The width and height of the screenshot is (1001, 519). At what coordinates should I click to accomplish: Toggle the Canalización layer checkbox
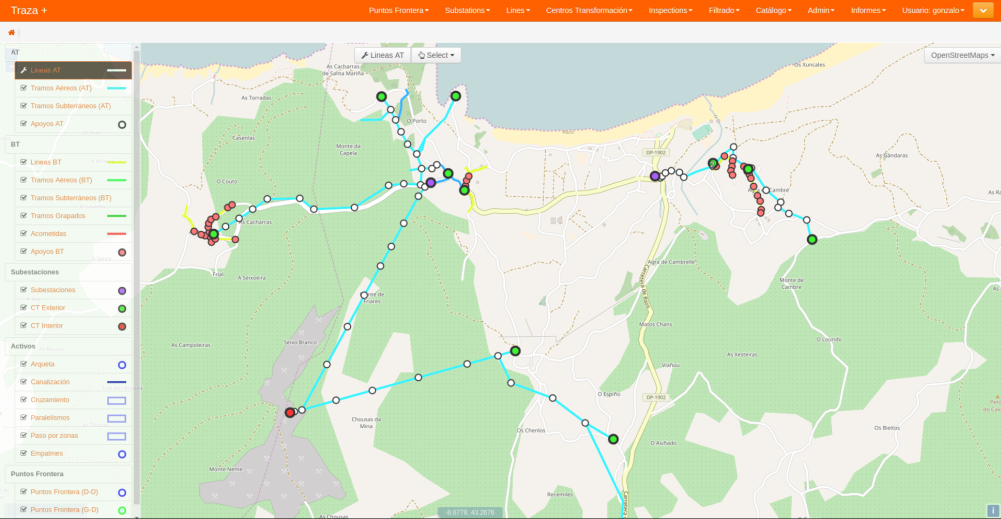(x=24, y=382)
